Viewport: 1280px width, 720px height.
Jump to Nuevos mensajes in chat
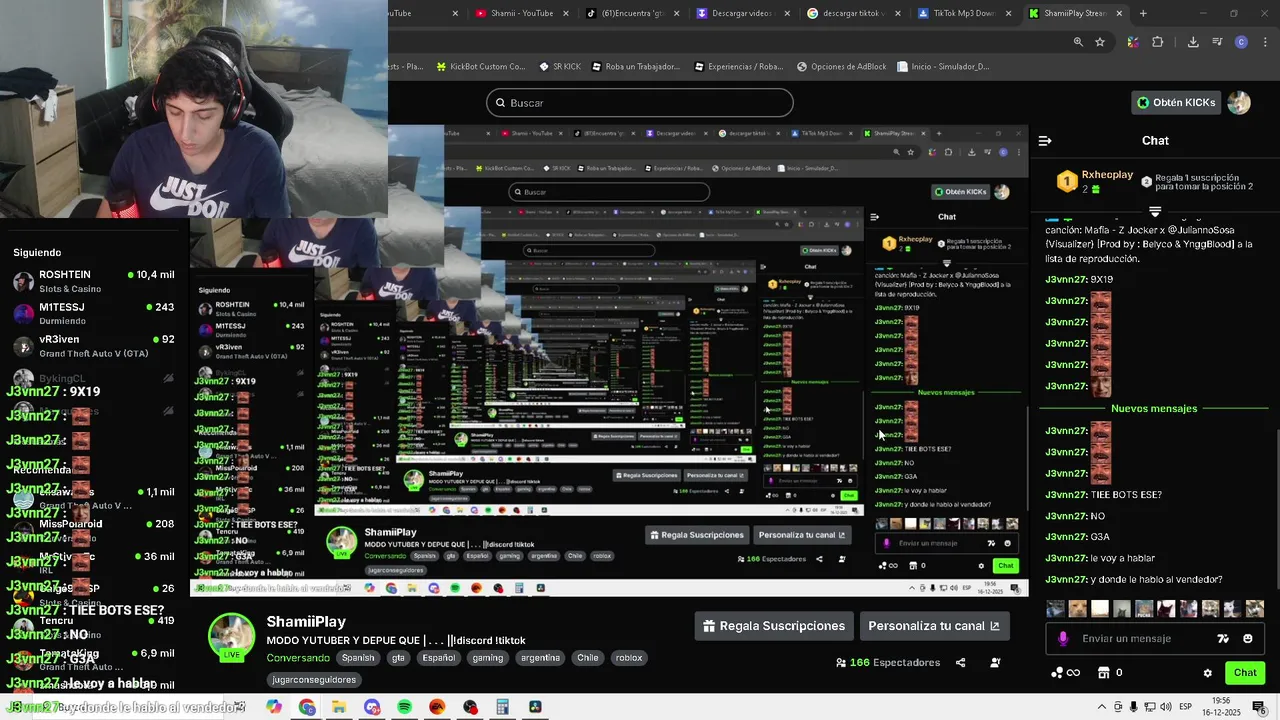click(x=1154, y=409)
